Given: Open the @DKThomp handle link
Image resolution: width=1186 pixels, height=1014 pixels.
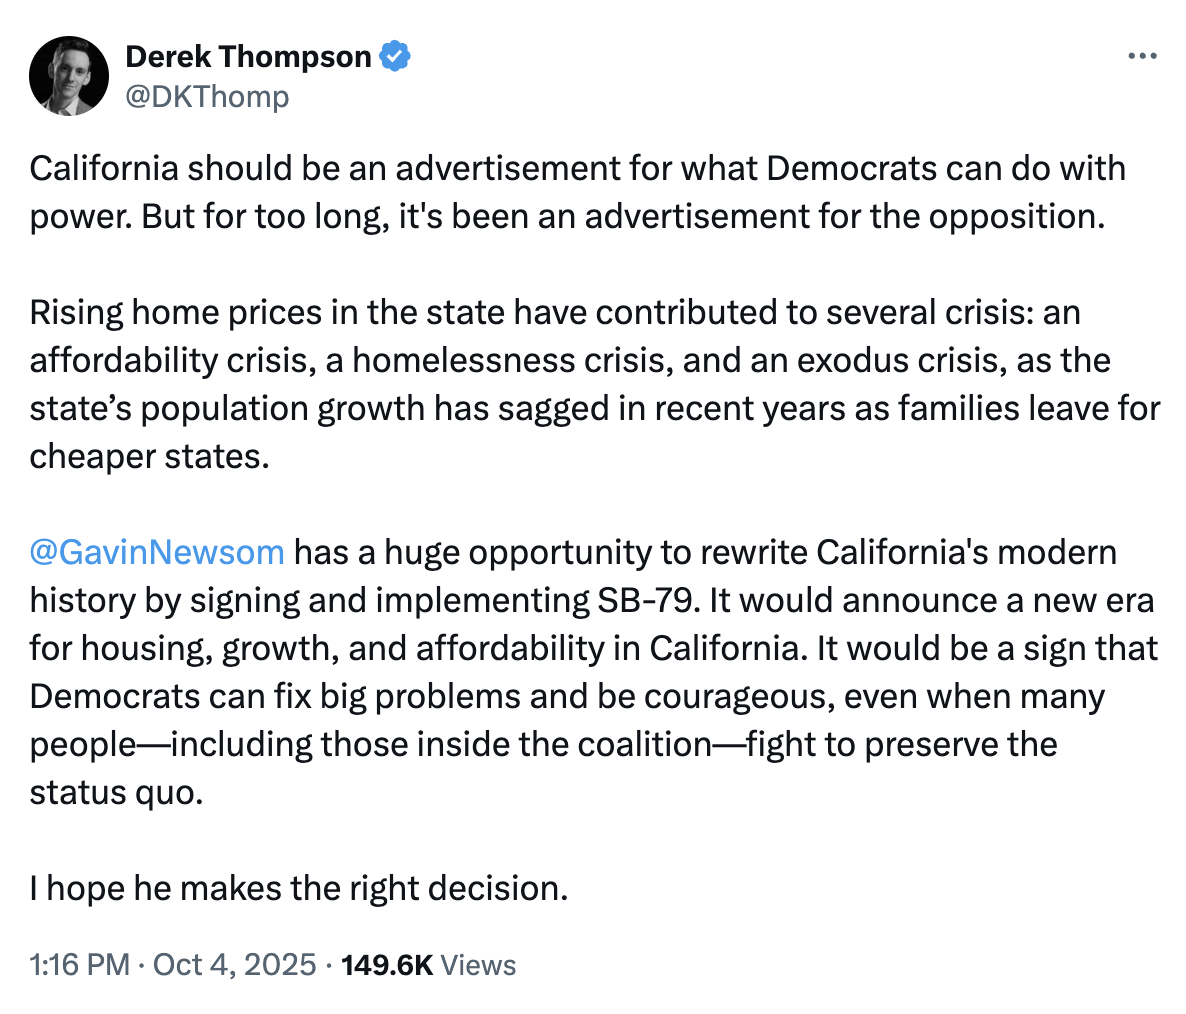Looking at the screenshot, I should click(207, 96).
